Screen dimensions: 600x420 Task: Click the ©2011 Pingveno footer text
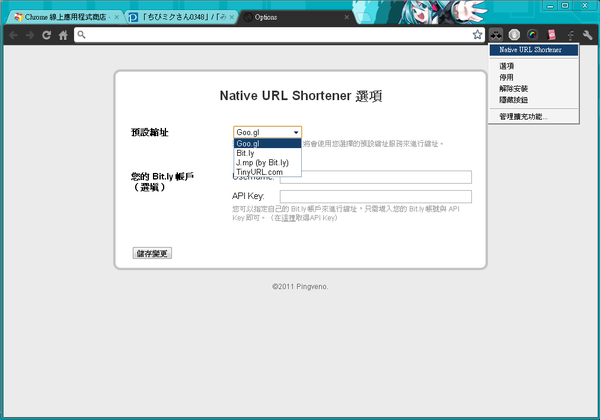(x=300, y=287)
